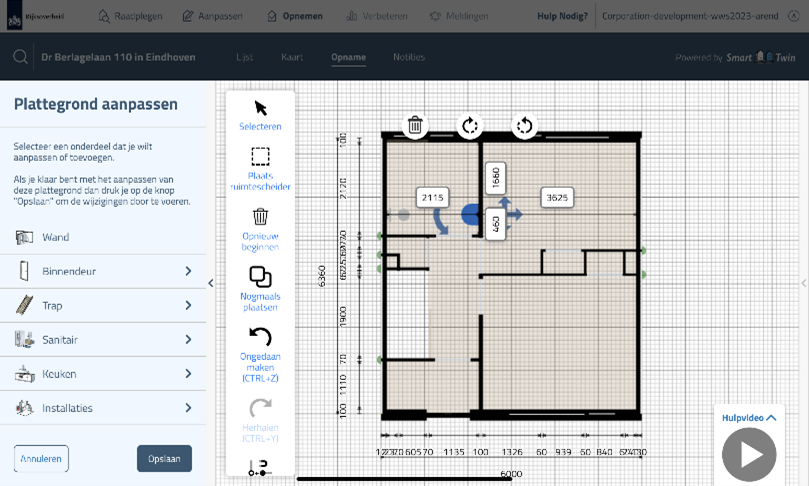Rotate door counterclockwise above floor plan
The width and height of the screenshot is (809, 486).
524,126
